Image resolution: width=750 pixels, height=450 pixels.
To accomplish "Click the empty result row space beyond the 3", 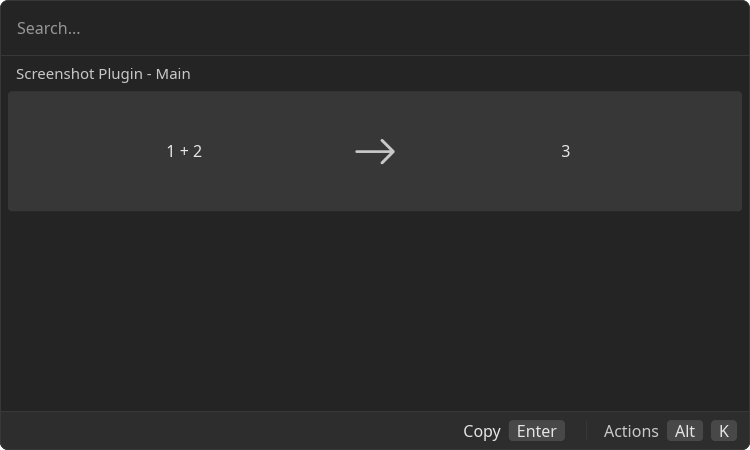I will [655, 151].
